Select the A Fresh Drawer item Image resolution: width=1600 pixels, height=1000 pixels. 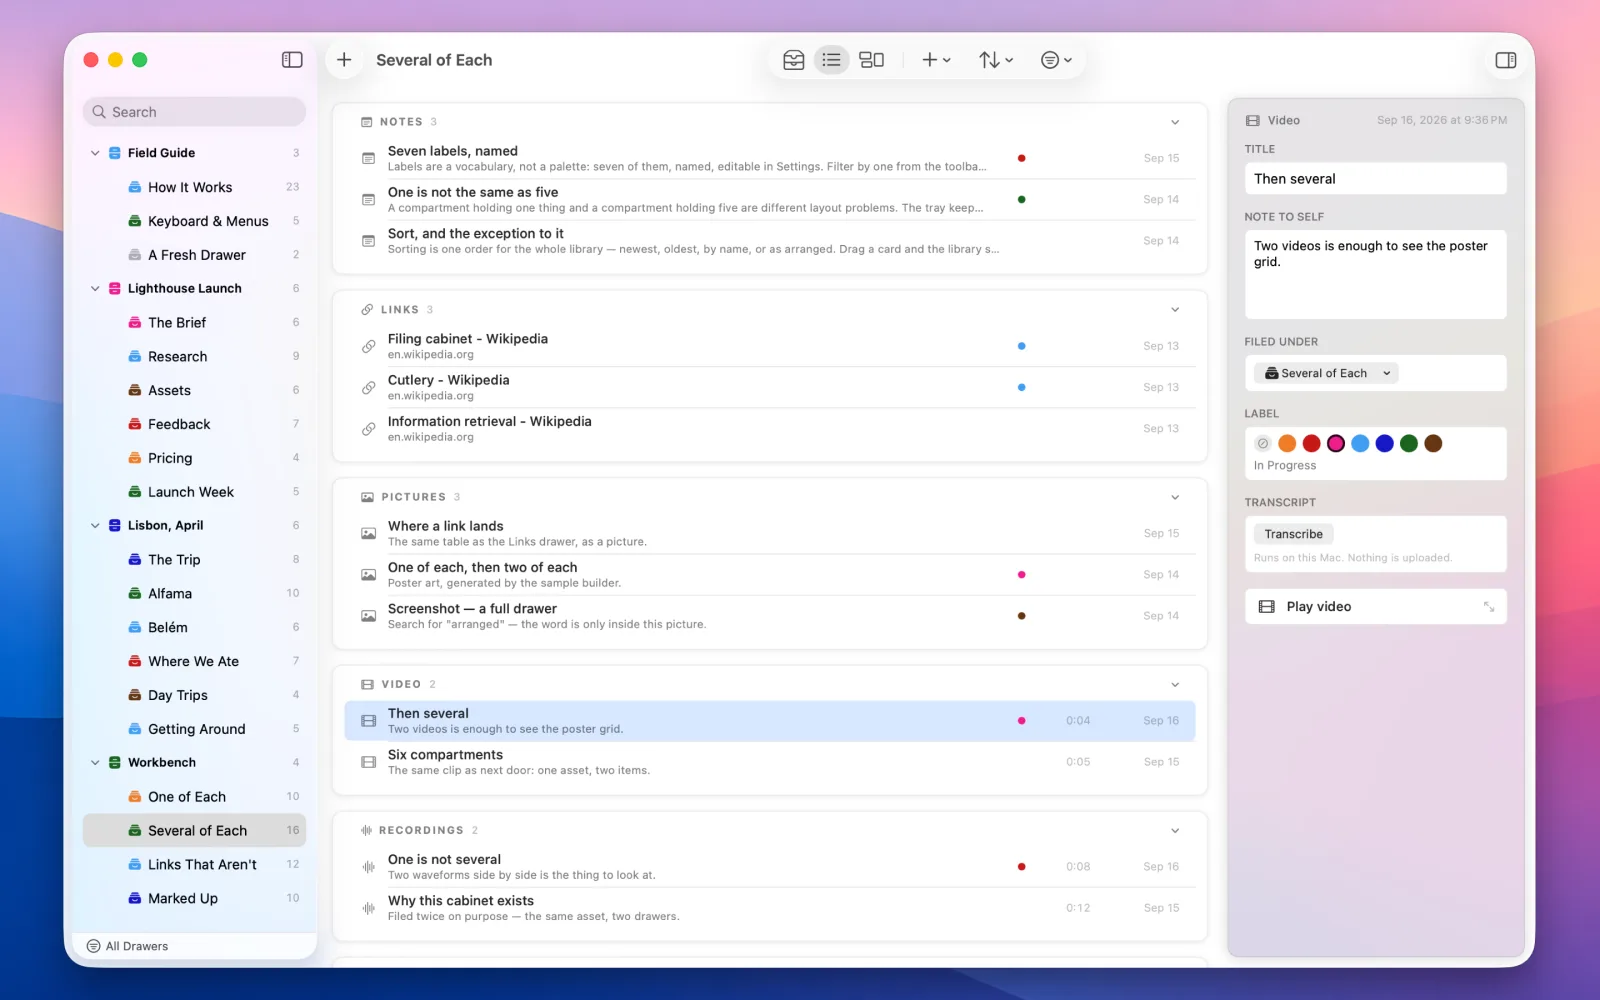click(x=194, y=255)
